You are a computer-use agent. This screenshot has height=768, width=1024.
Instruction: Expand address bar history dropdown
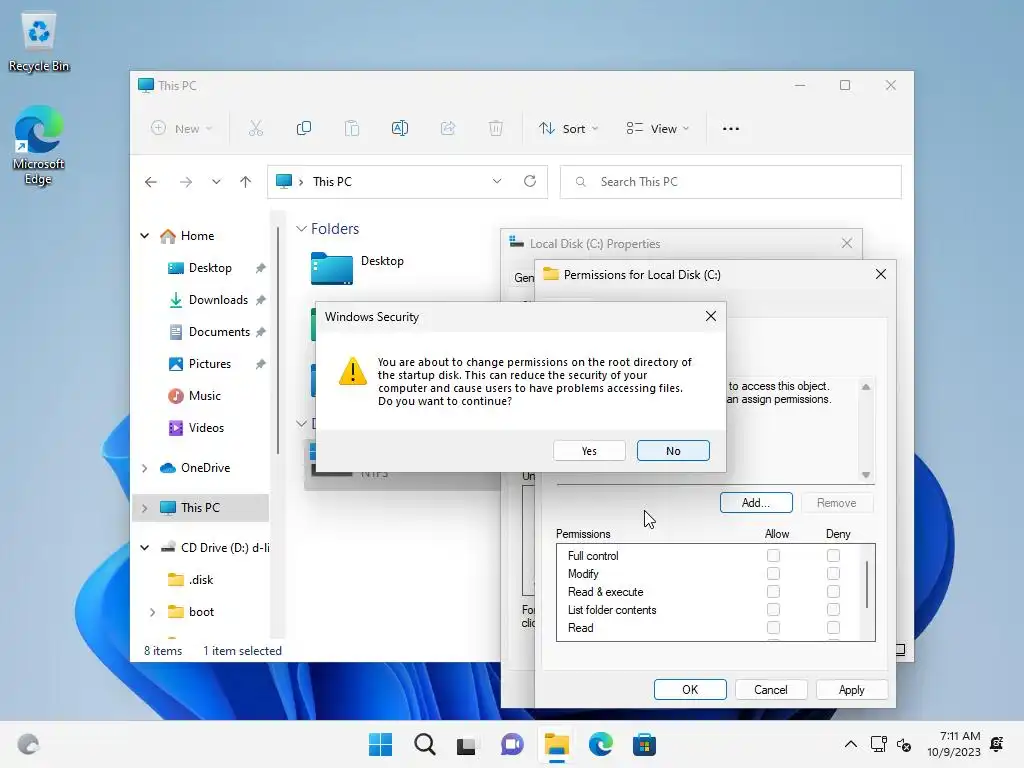(x=497, y=182)
